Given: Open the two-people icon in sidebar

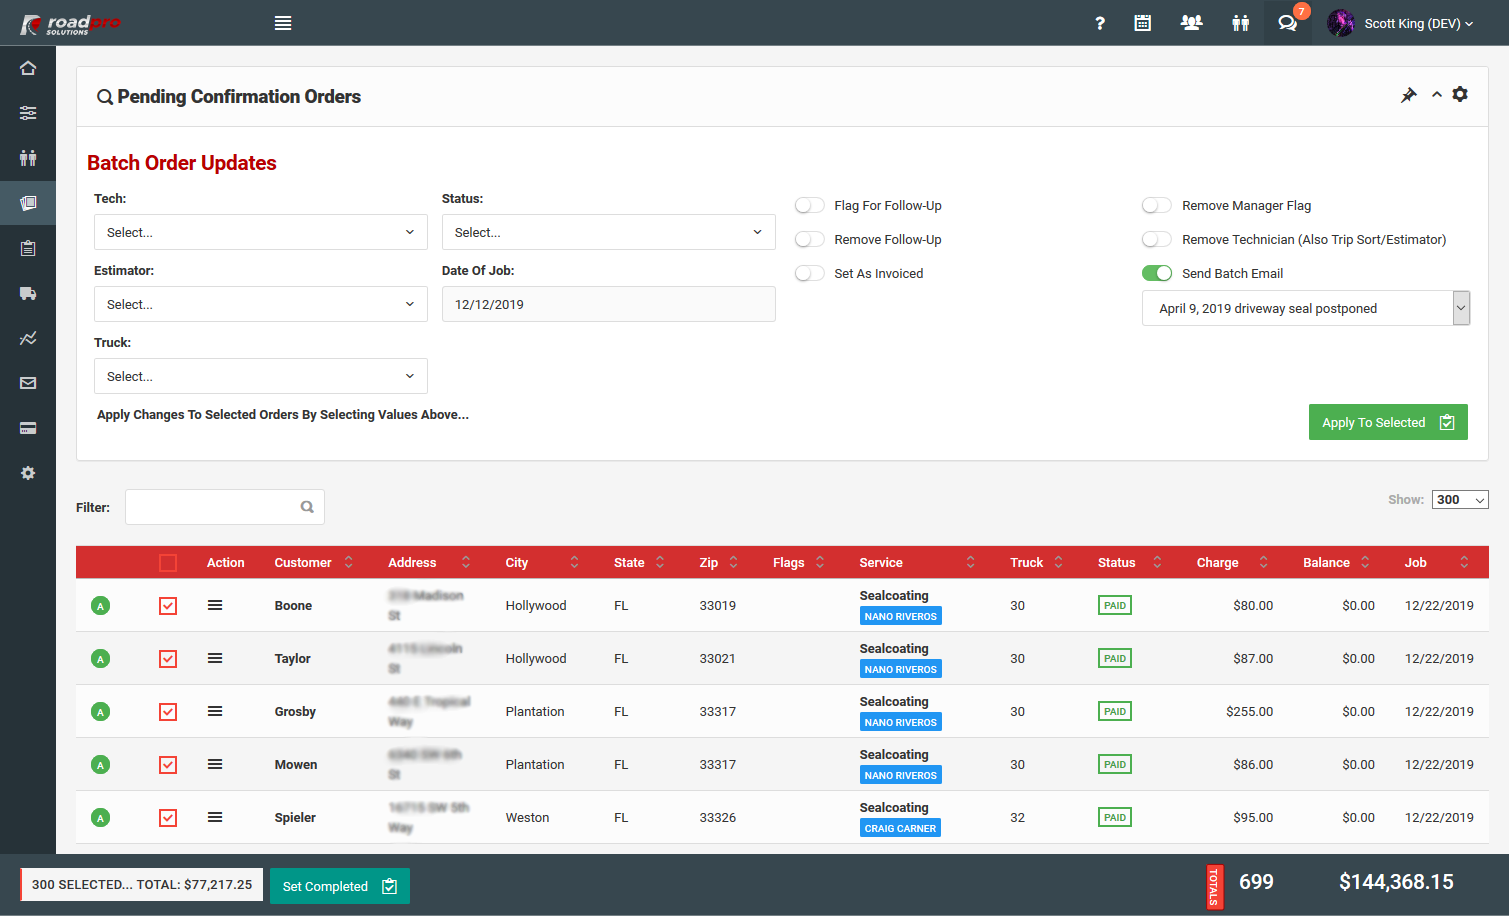Looking at the screenshot, I should (28, 158).
